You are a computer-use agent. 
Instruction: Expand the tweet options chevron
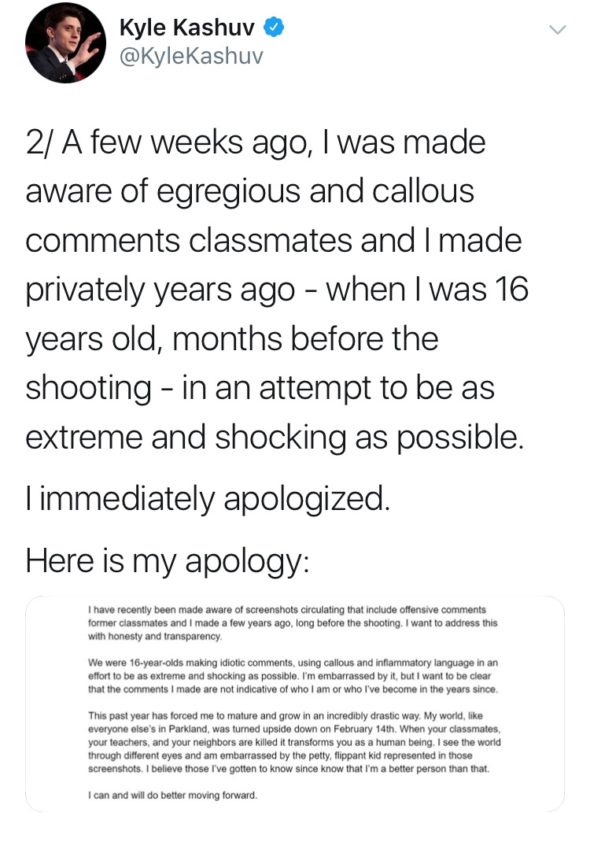557,29
